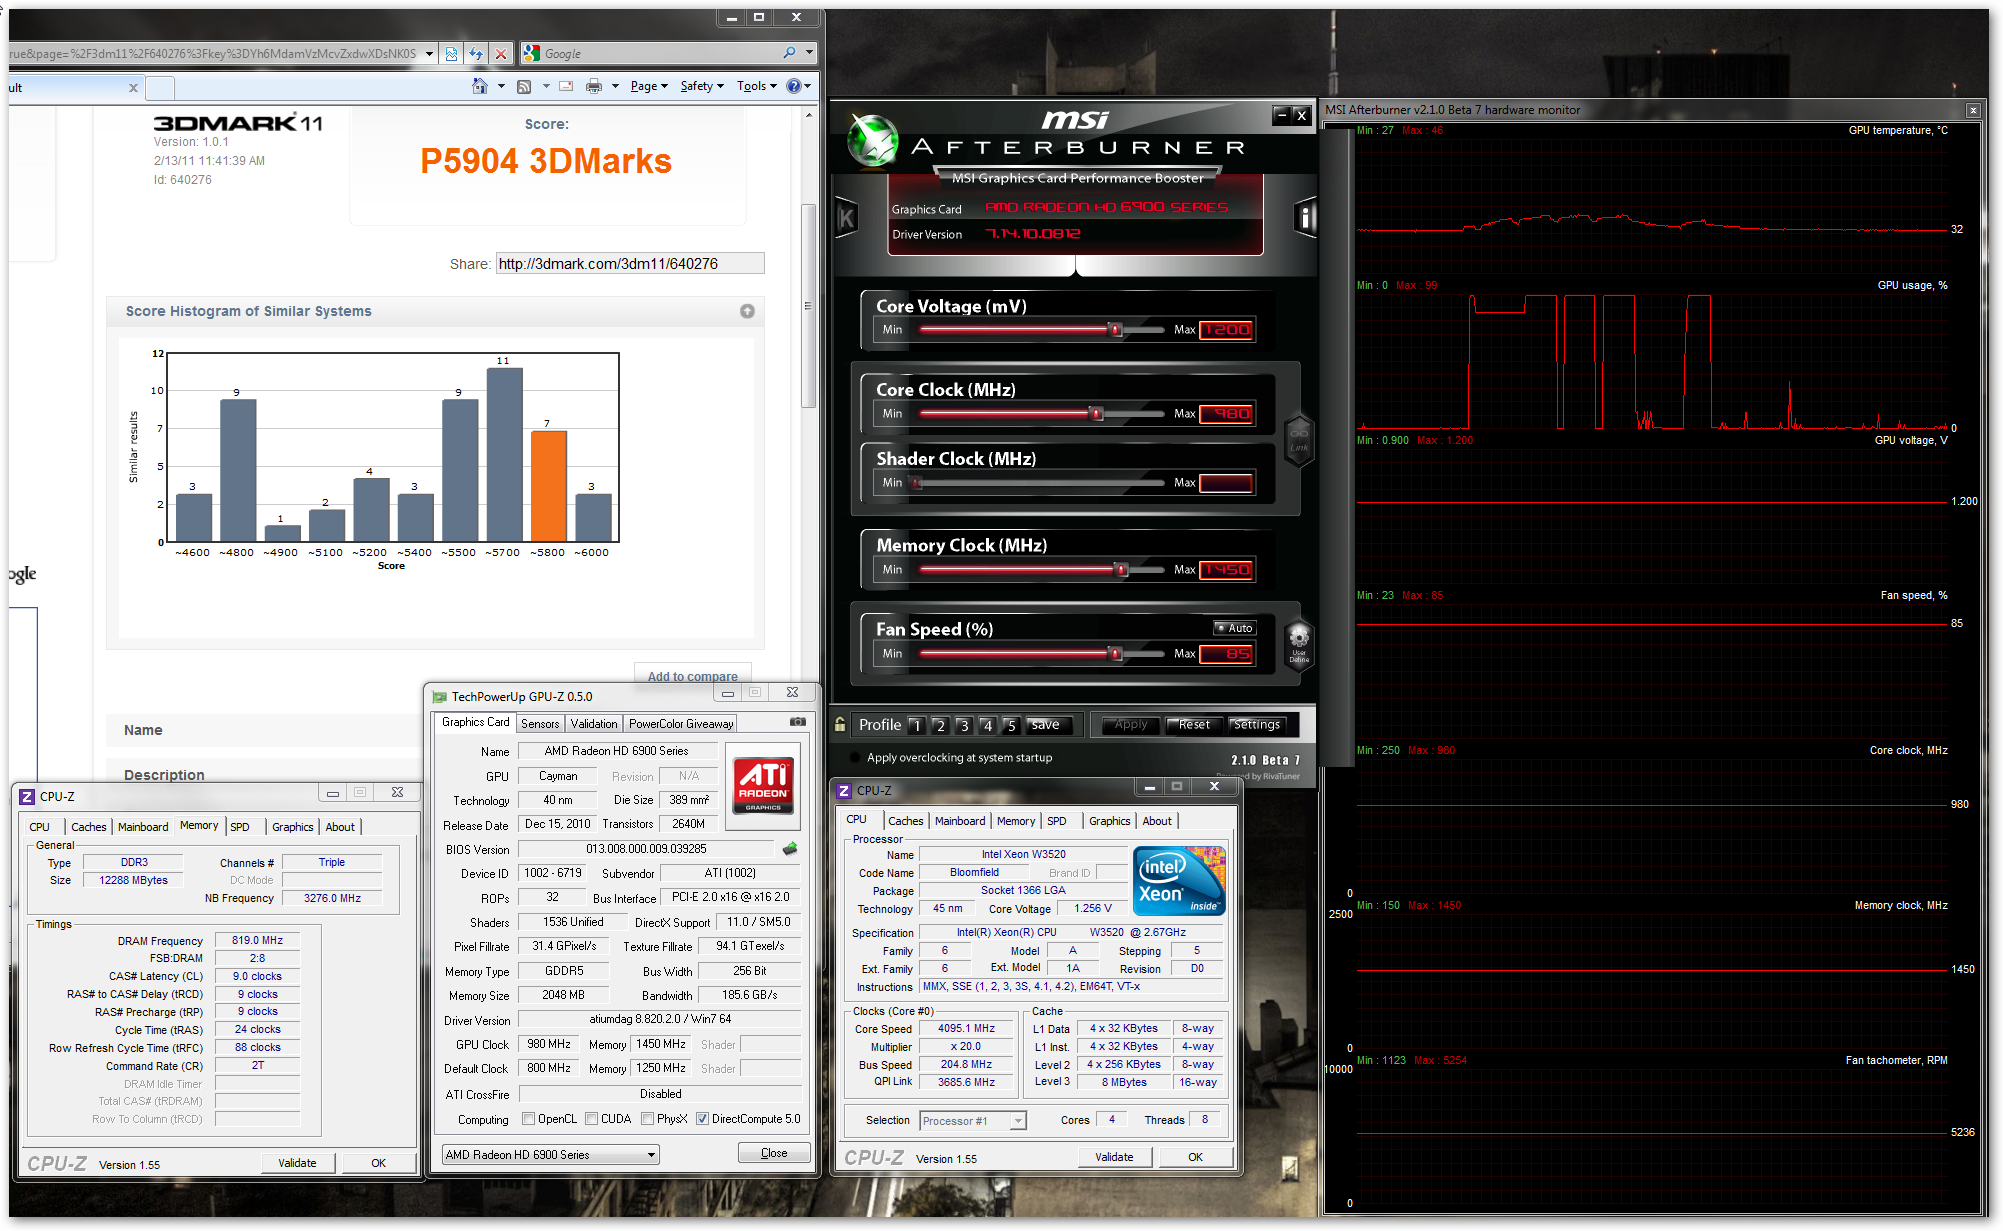The image size is (2003, 1231).
Task: Click the RSS feeds toolbar icon
Action: [523, 87]
